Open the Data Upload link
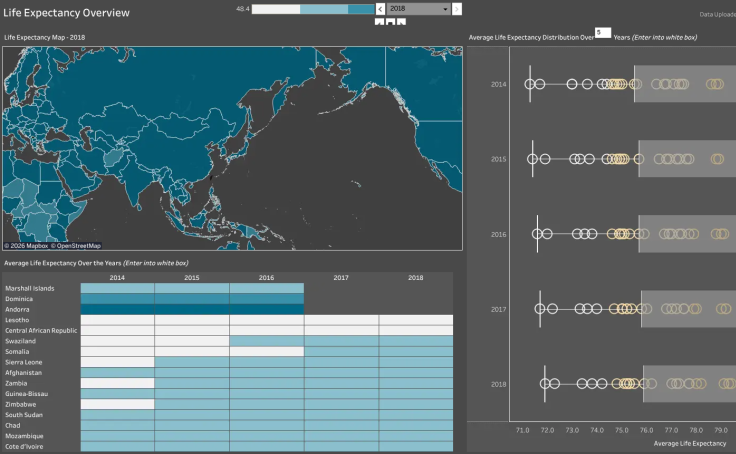The image size is (736, 454). coord(717,15)
